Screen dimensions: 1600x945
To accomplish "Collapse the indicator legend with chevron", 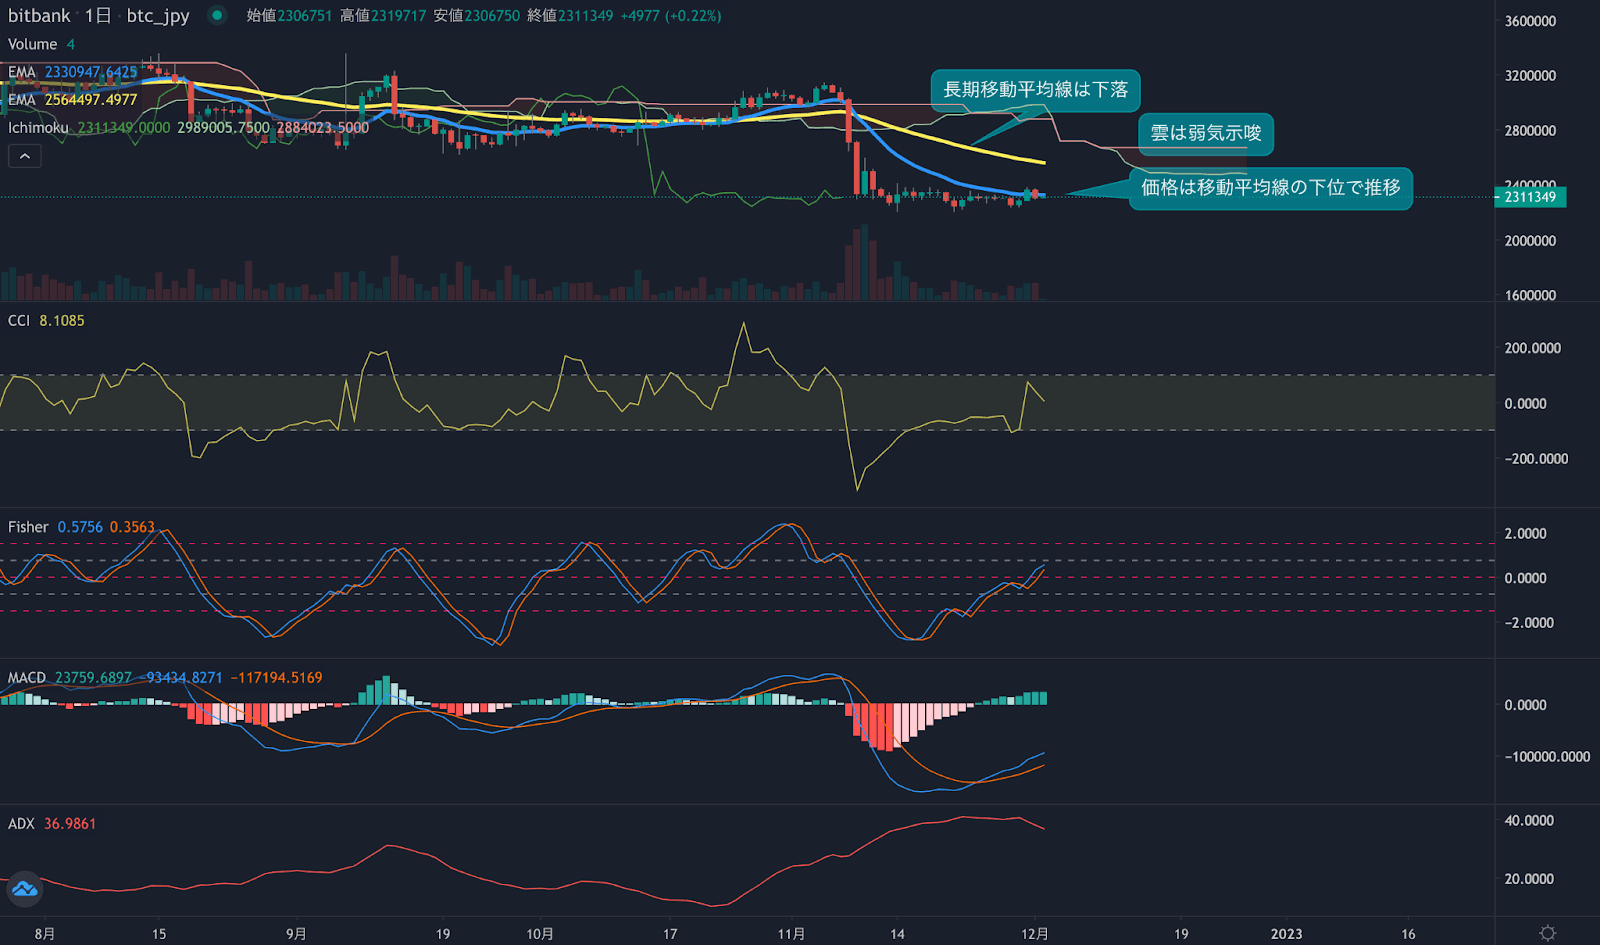I will (25, 156).
